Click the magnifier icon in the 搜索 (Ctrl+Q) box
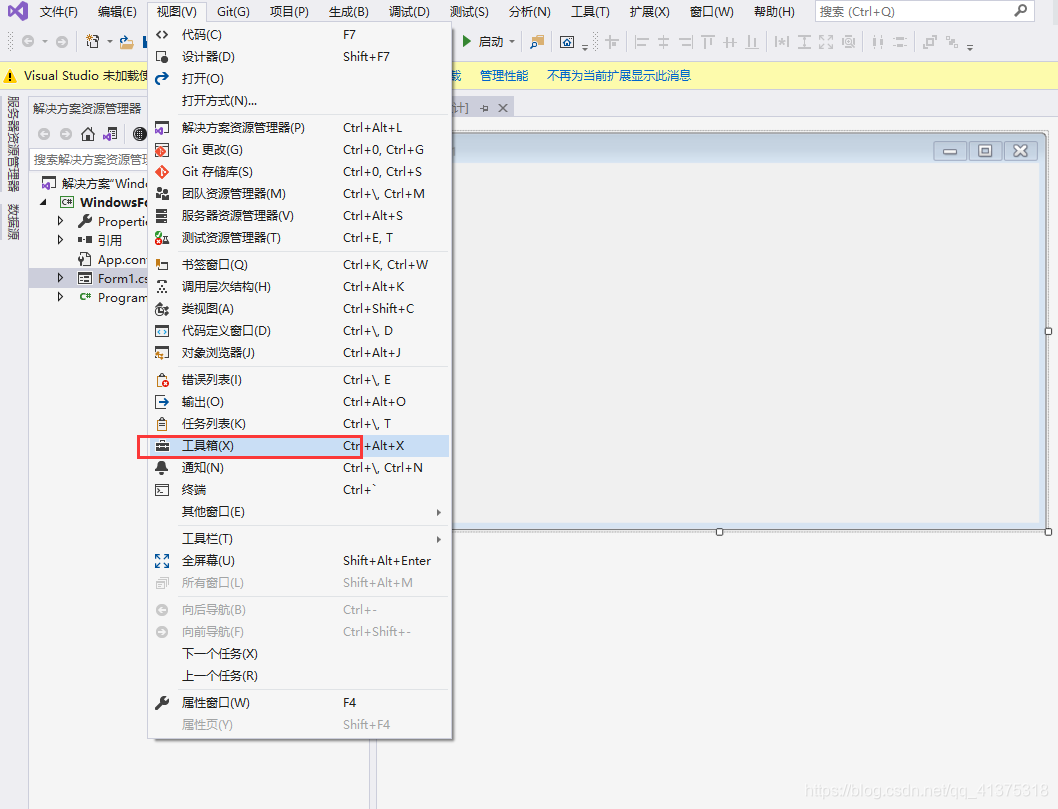Screen dimensions: 1058x809 tap(1021, 11)
